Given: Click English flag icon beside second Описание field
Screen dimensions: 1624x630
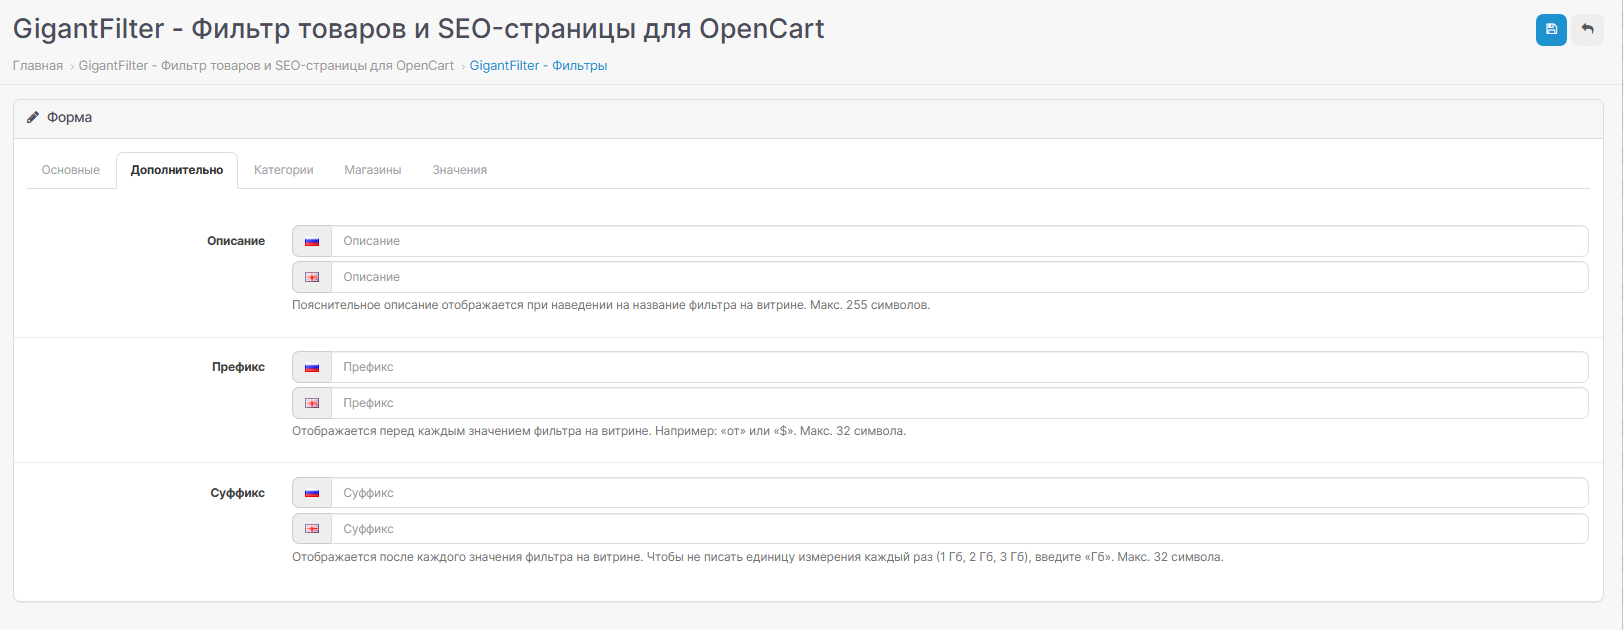Looking at the screenshot, I should 312,277.
